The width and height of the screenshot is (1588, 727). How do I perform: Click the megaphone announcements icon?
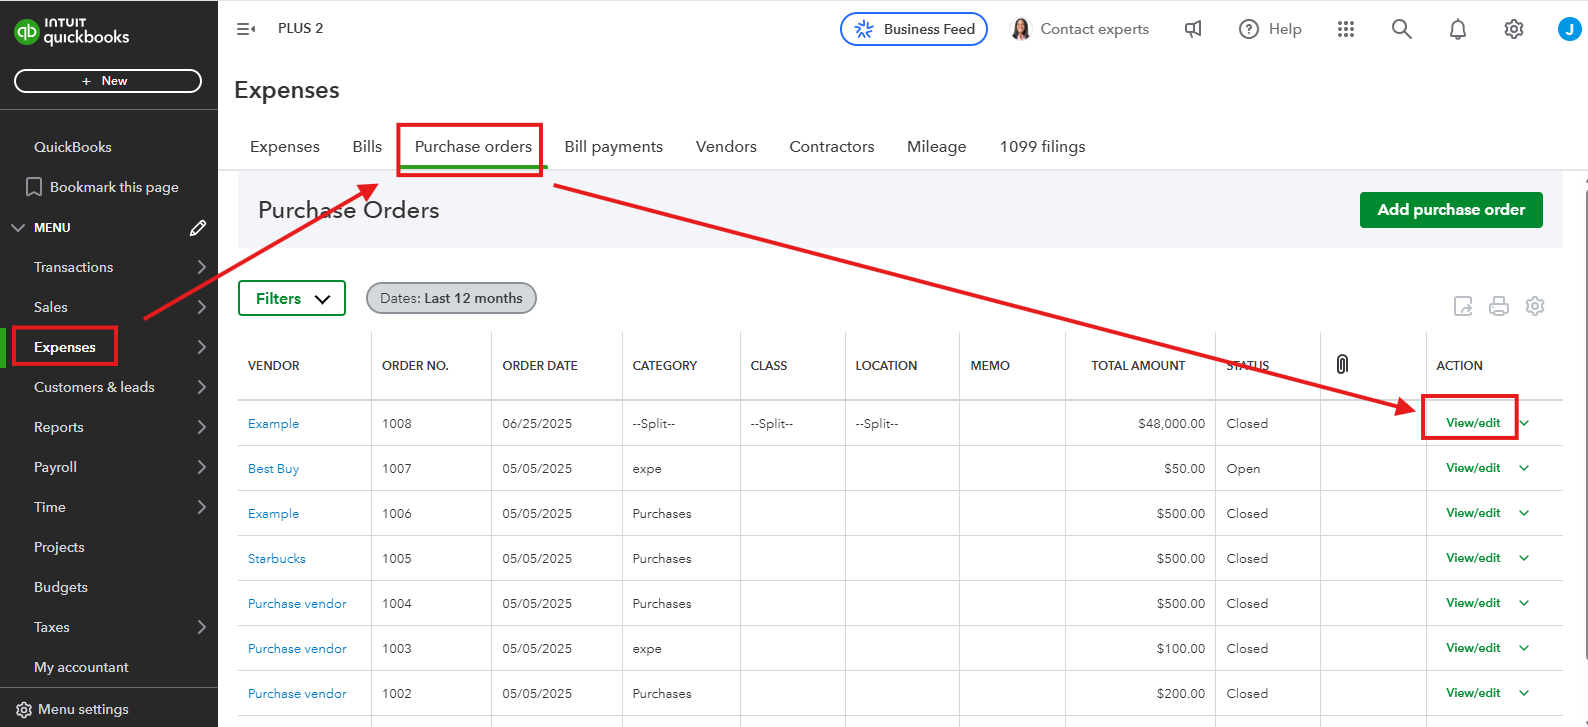coord(1193,29)
